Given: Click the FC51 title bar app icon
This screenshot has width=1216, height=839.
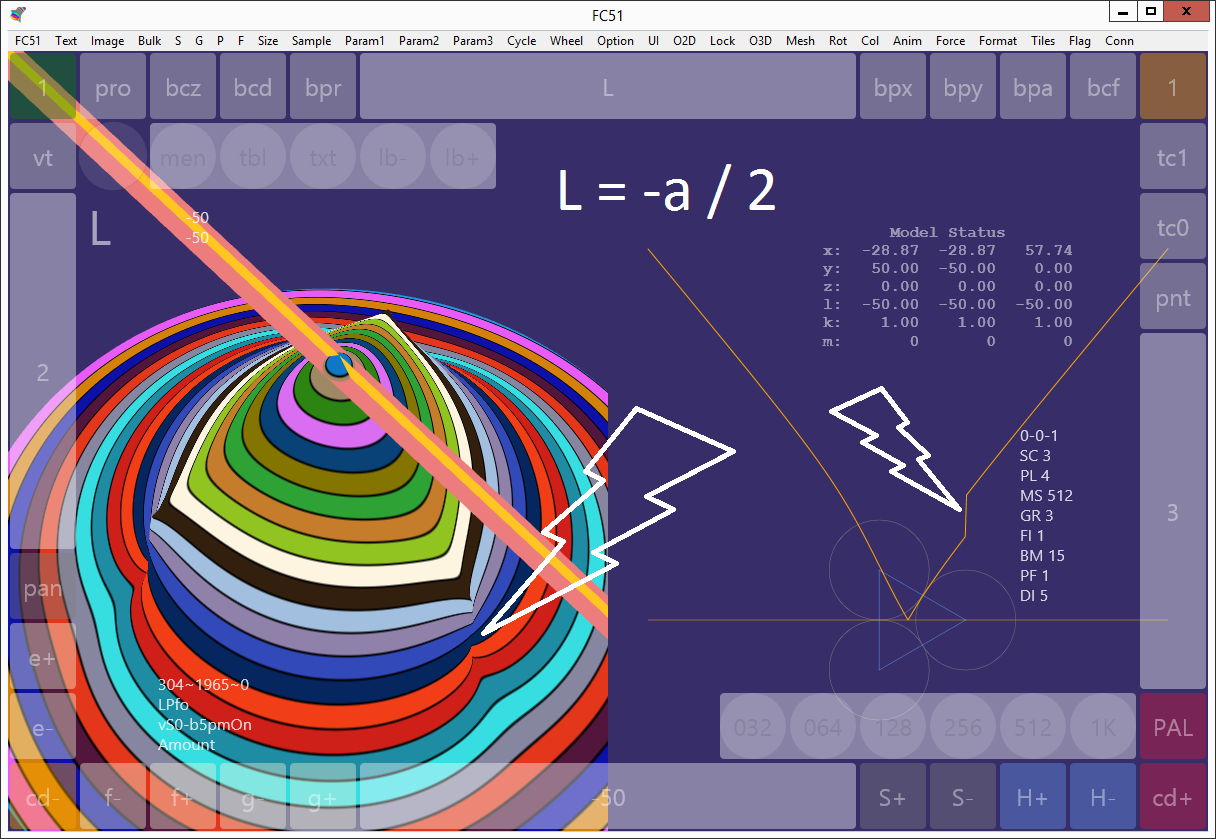Looking at the screenshot, I should [x=20, y=14].
